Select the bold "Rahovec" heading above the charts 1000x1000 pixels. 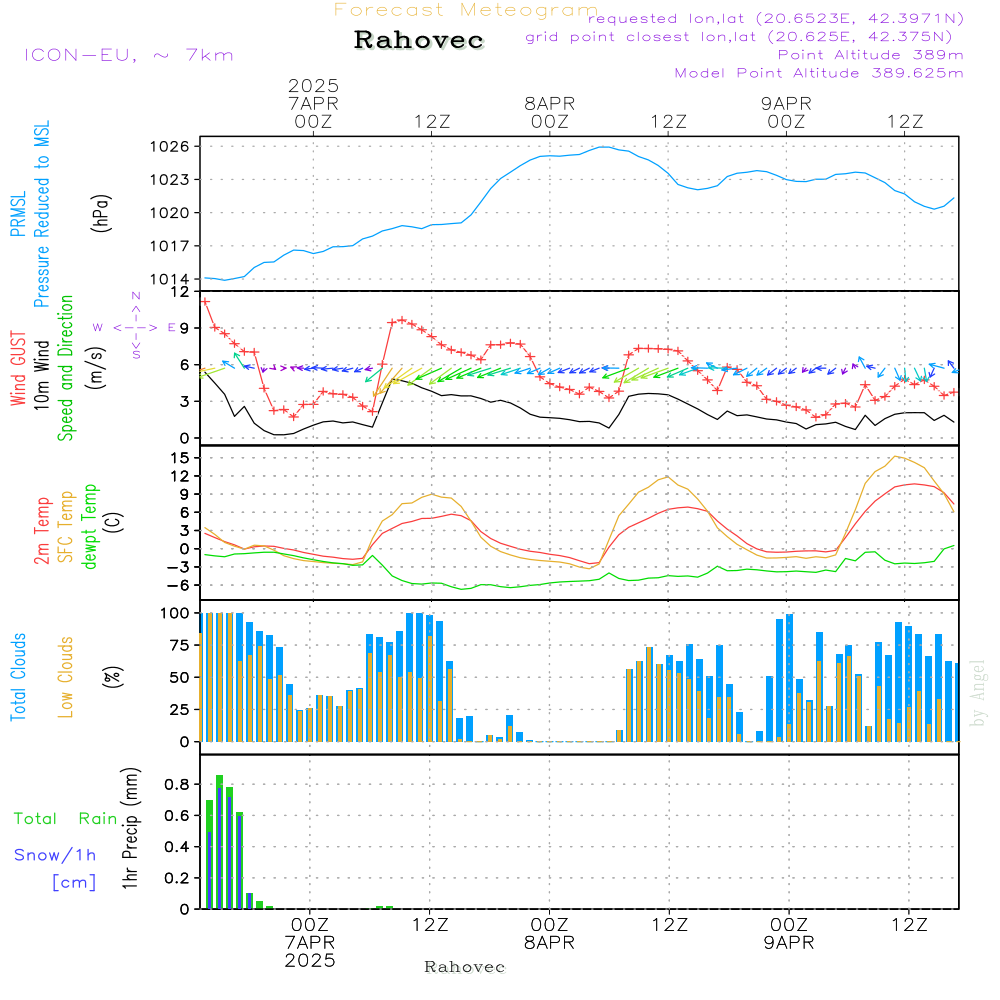coord(419,40)
